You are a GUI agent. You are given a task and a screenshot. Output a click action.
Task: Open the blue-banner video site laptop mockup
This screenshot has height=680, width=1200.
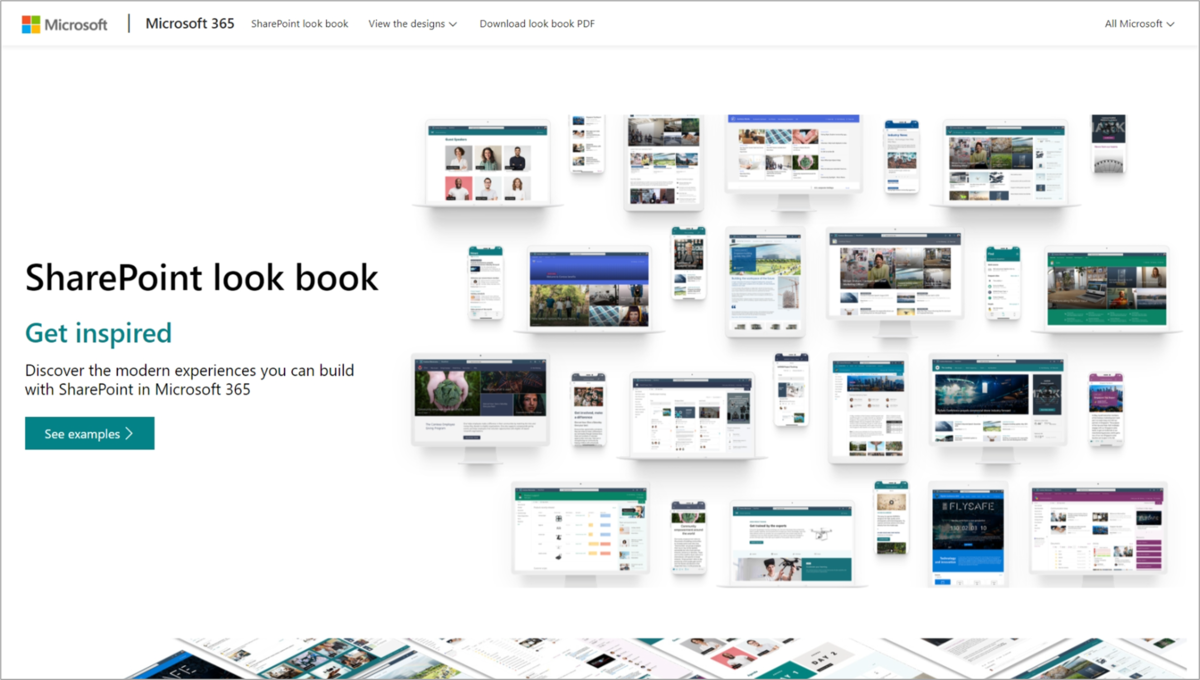(x=588, y=290)
